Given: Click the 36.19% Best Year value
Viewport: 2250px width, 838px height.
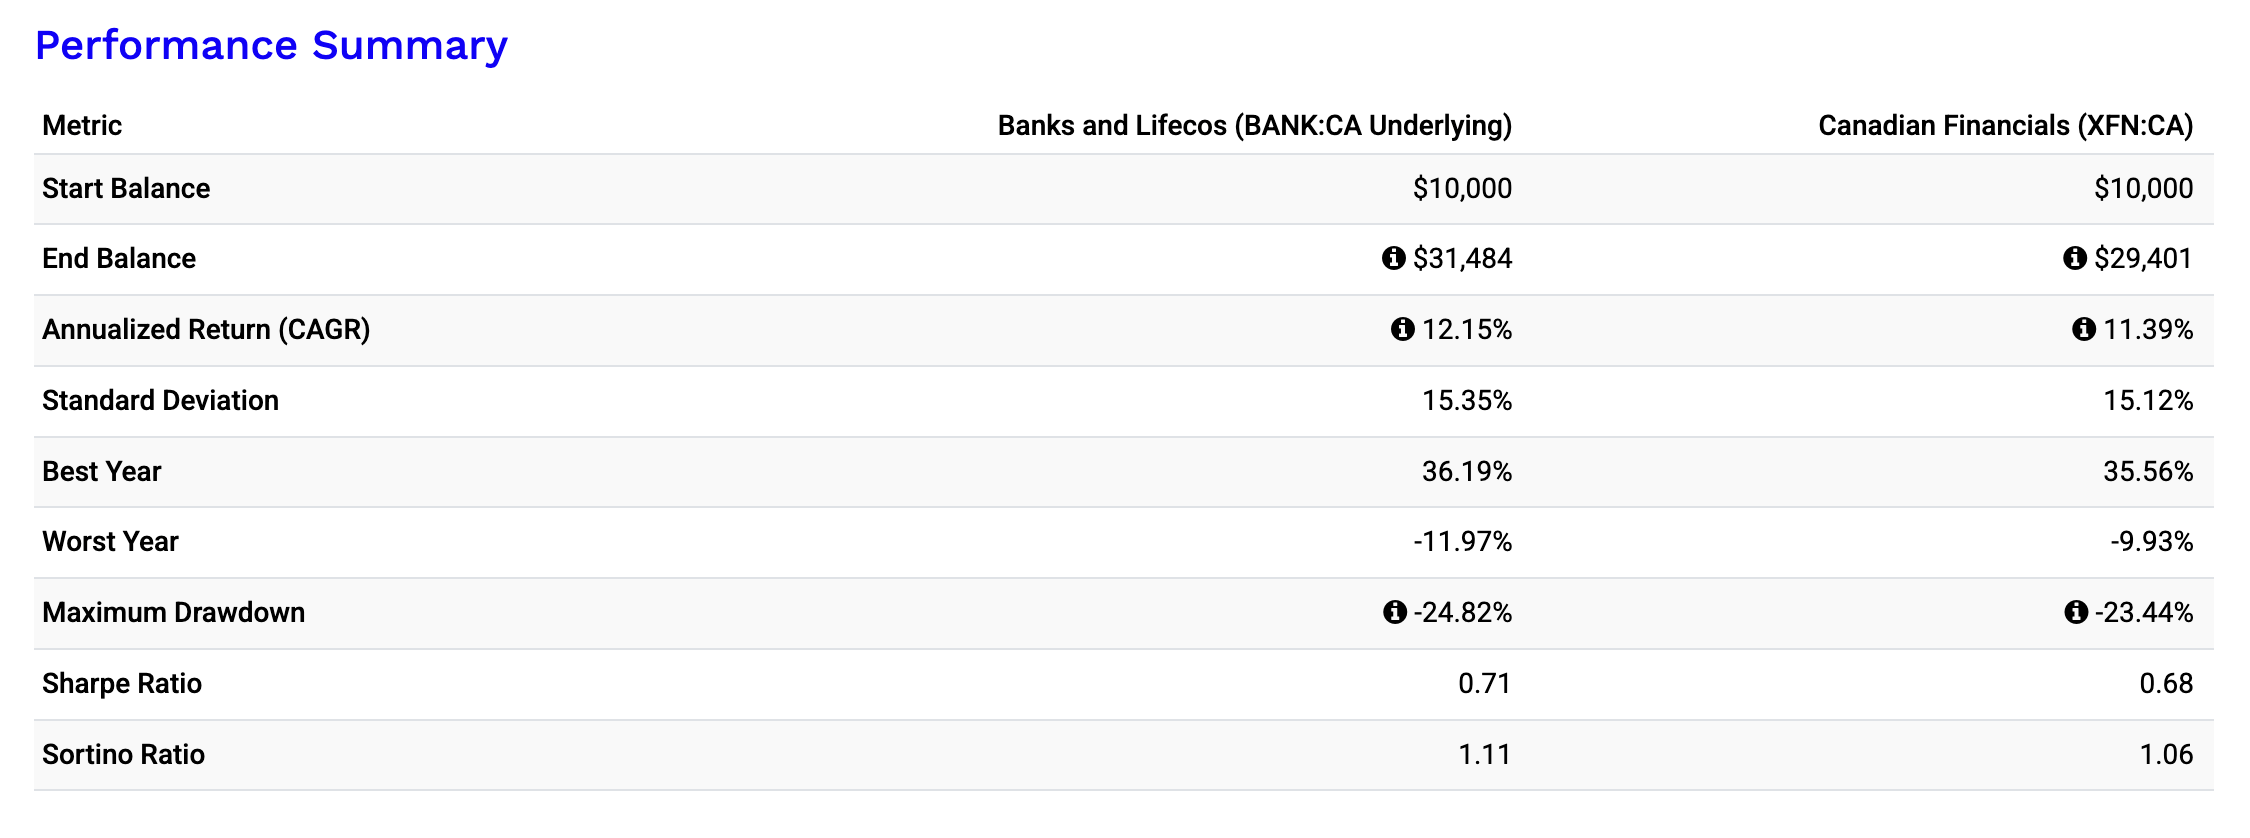Looking at the screenshot, I should [1466, 472].
